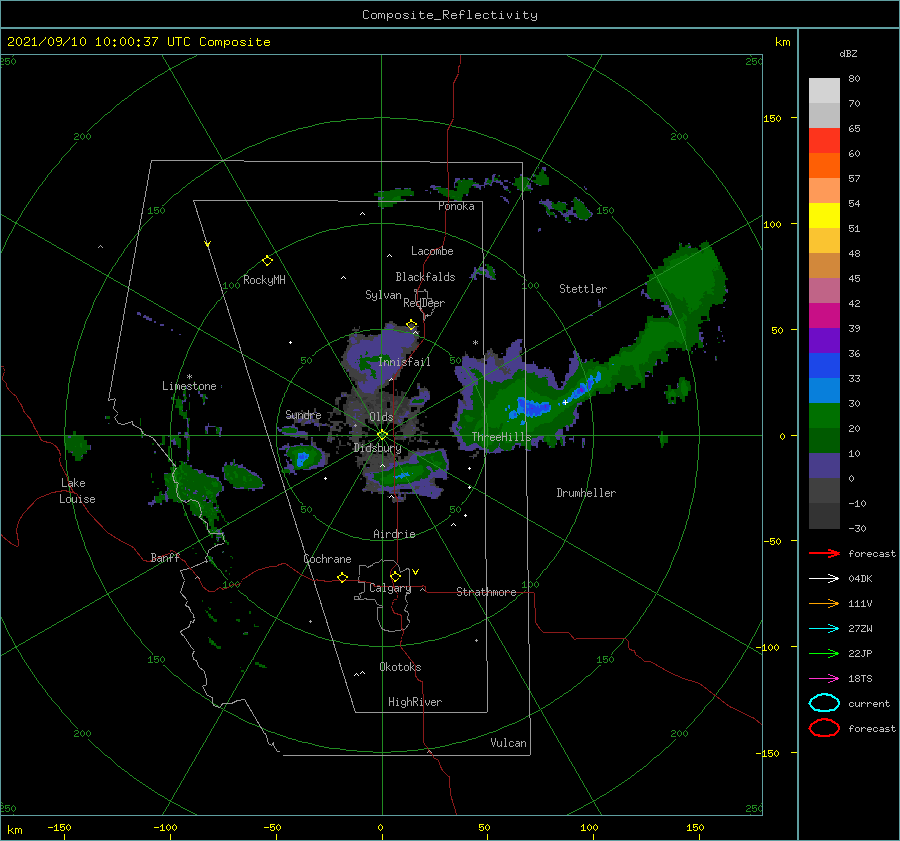
Task: Click the Vulcan label
Action: pyautogui.click(x=508, y=743)
